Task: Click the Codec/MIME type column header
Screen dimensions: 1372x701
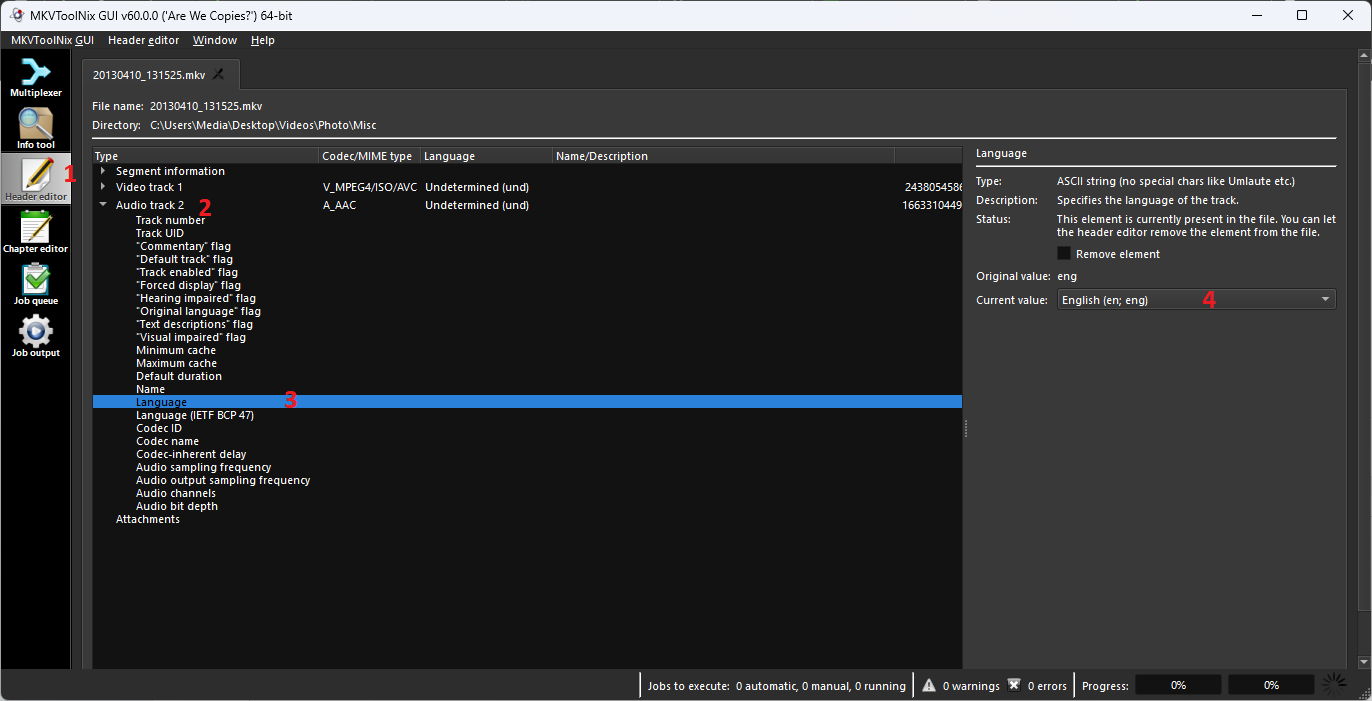Action: tap(366, 156)
